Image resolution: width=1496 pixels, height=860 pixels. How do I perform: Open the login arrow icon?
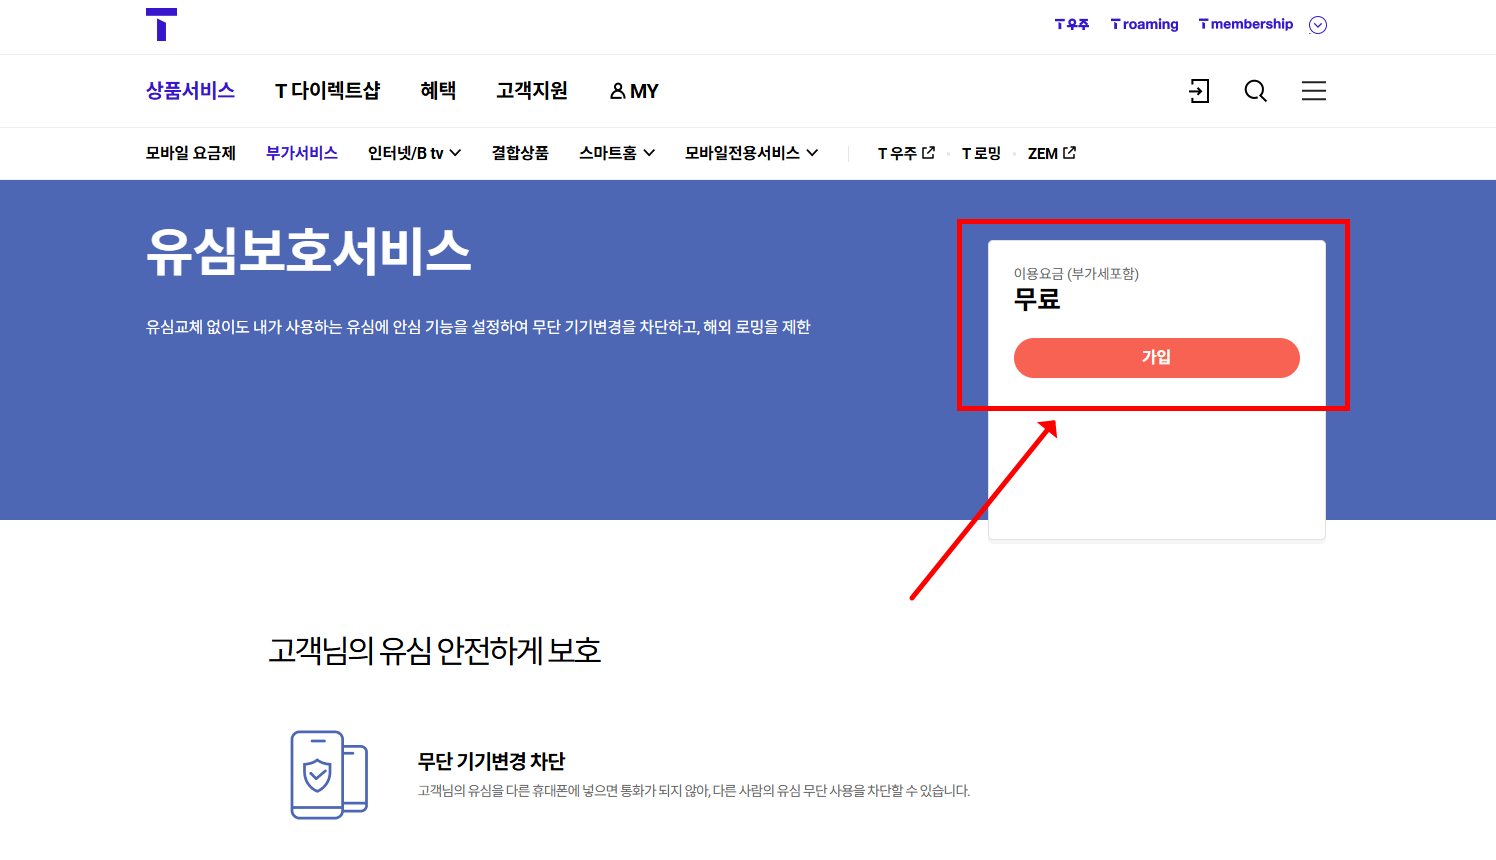pos(1199,91)
